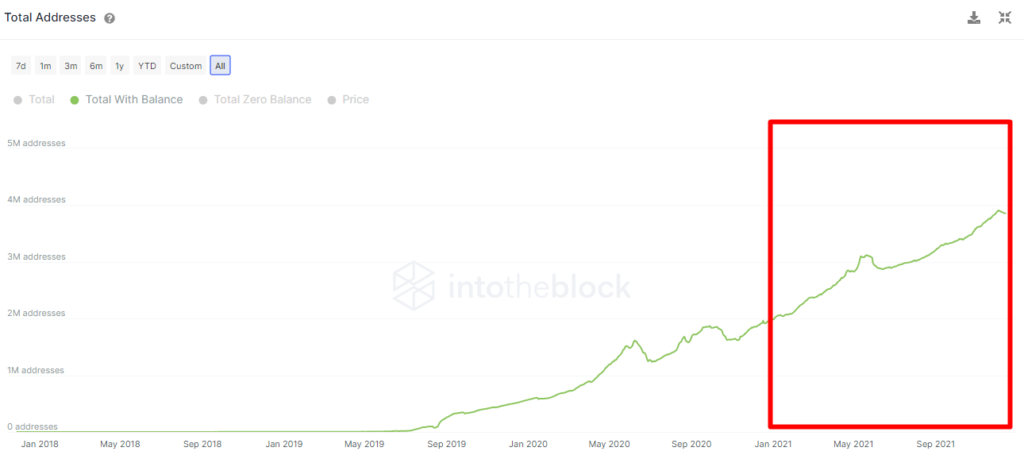Click the Total Addresses chart title
The width and height of the screenshot is (1024, 459).
point(50,18)
